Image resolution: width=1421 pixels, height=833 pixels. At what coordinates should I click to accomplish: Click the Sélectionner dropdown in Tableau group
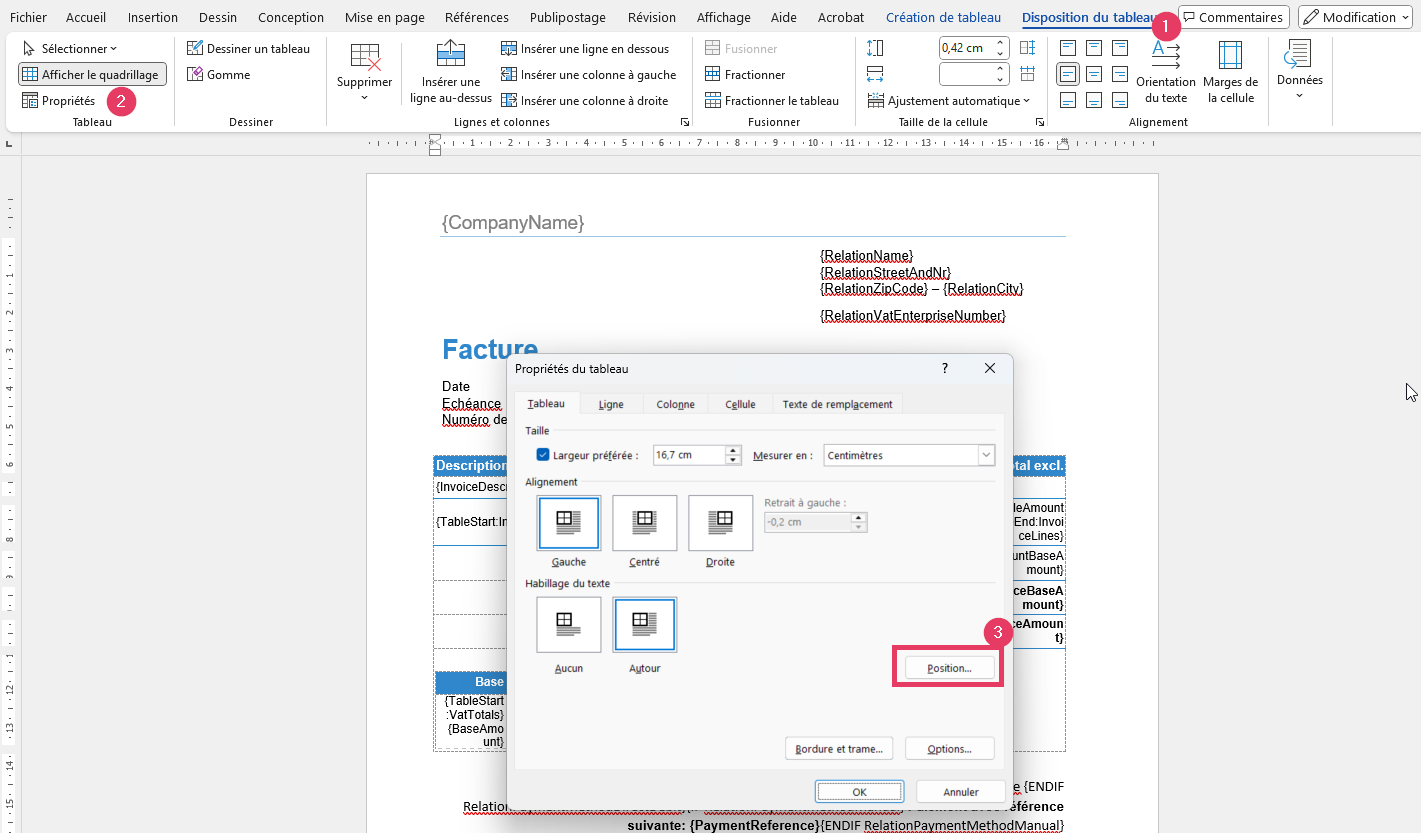coord(70,48)
